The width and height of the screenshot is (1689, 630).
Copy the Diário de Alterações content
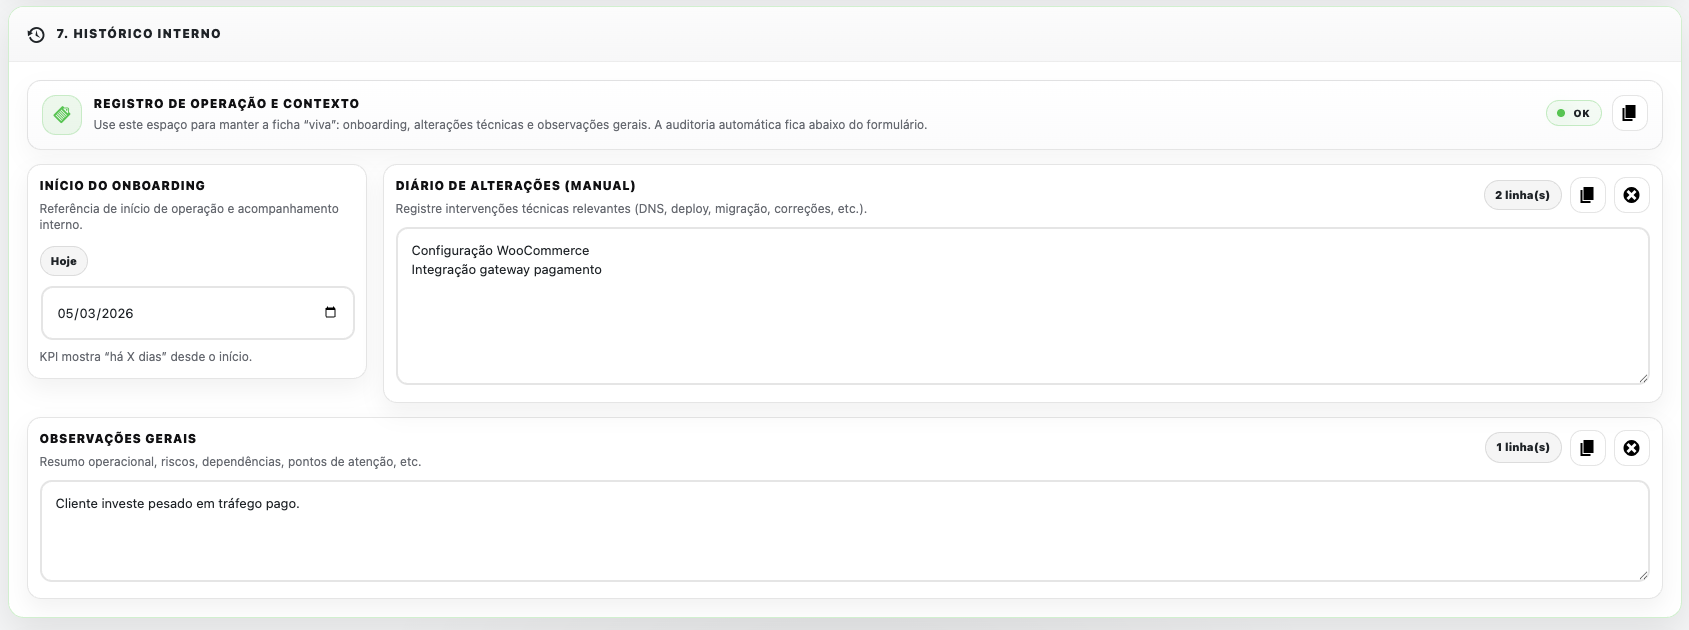click(1587, 195)
